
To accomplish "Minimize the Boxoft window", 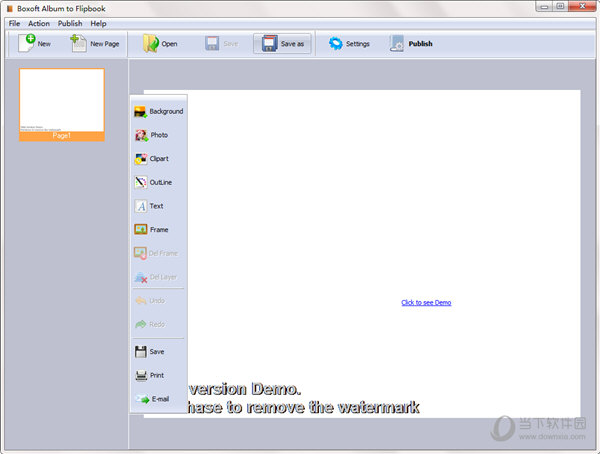I will (x=544, y=7).
